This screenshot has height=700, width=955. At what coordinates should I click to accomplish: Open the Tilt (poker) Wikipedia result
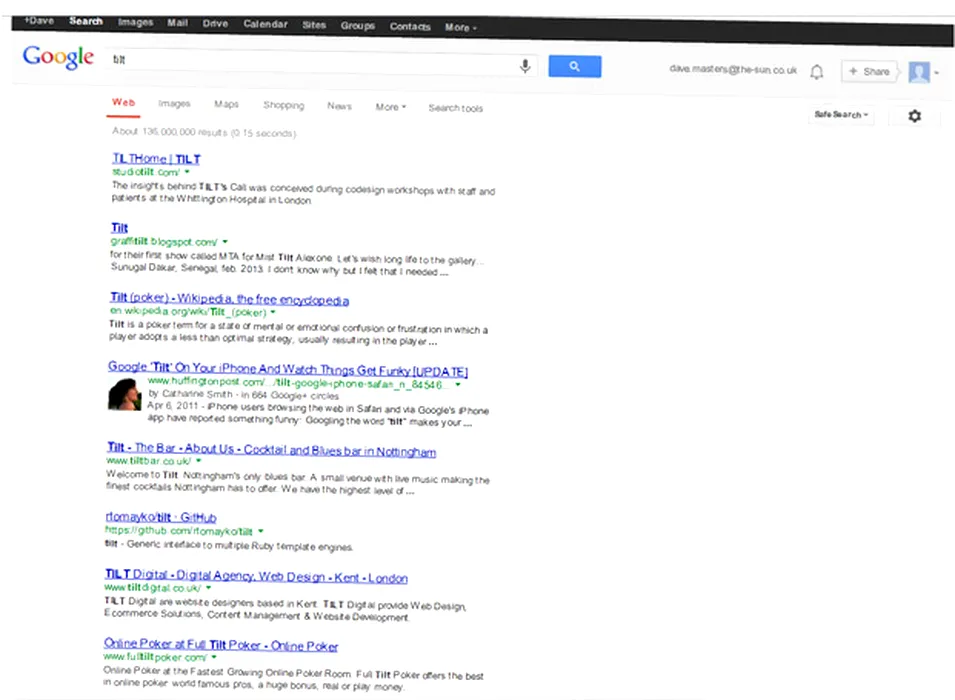(229, 300)
